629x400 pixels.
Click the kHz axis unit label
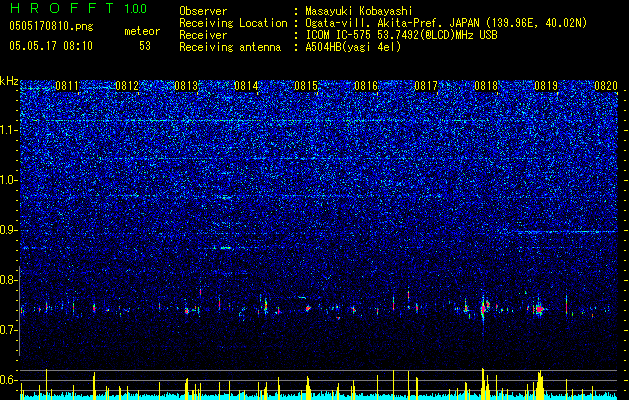9,81
